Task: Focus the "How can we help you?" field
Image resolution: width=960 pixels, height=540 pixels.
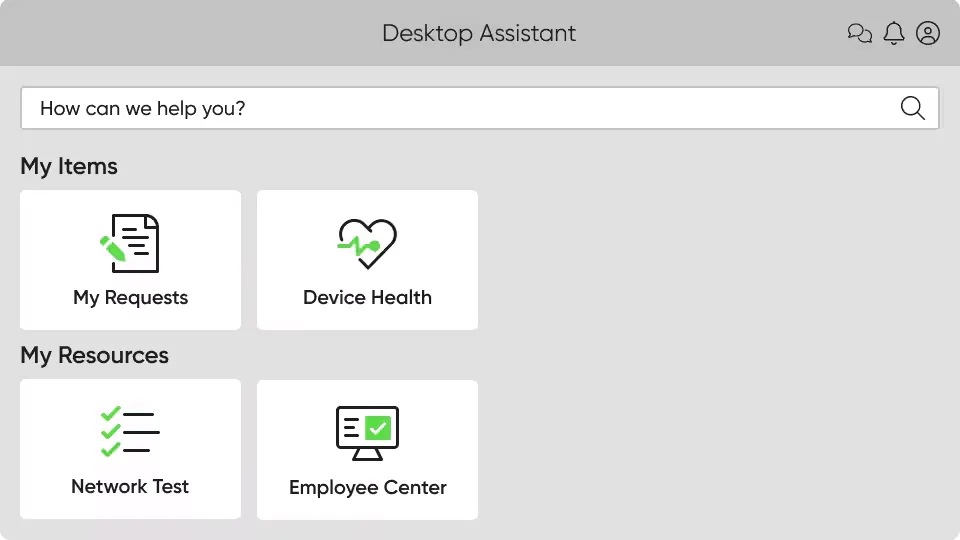Action: (x=460, y=108)
